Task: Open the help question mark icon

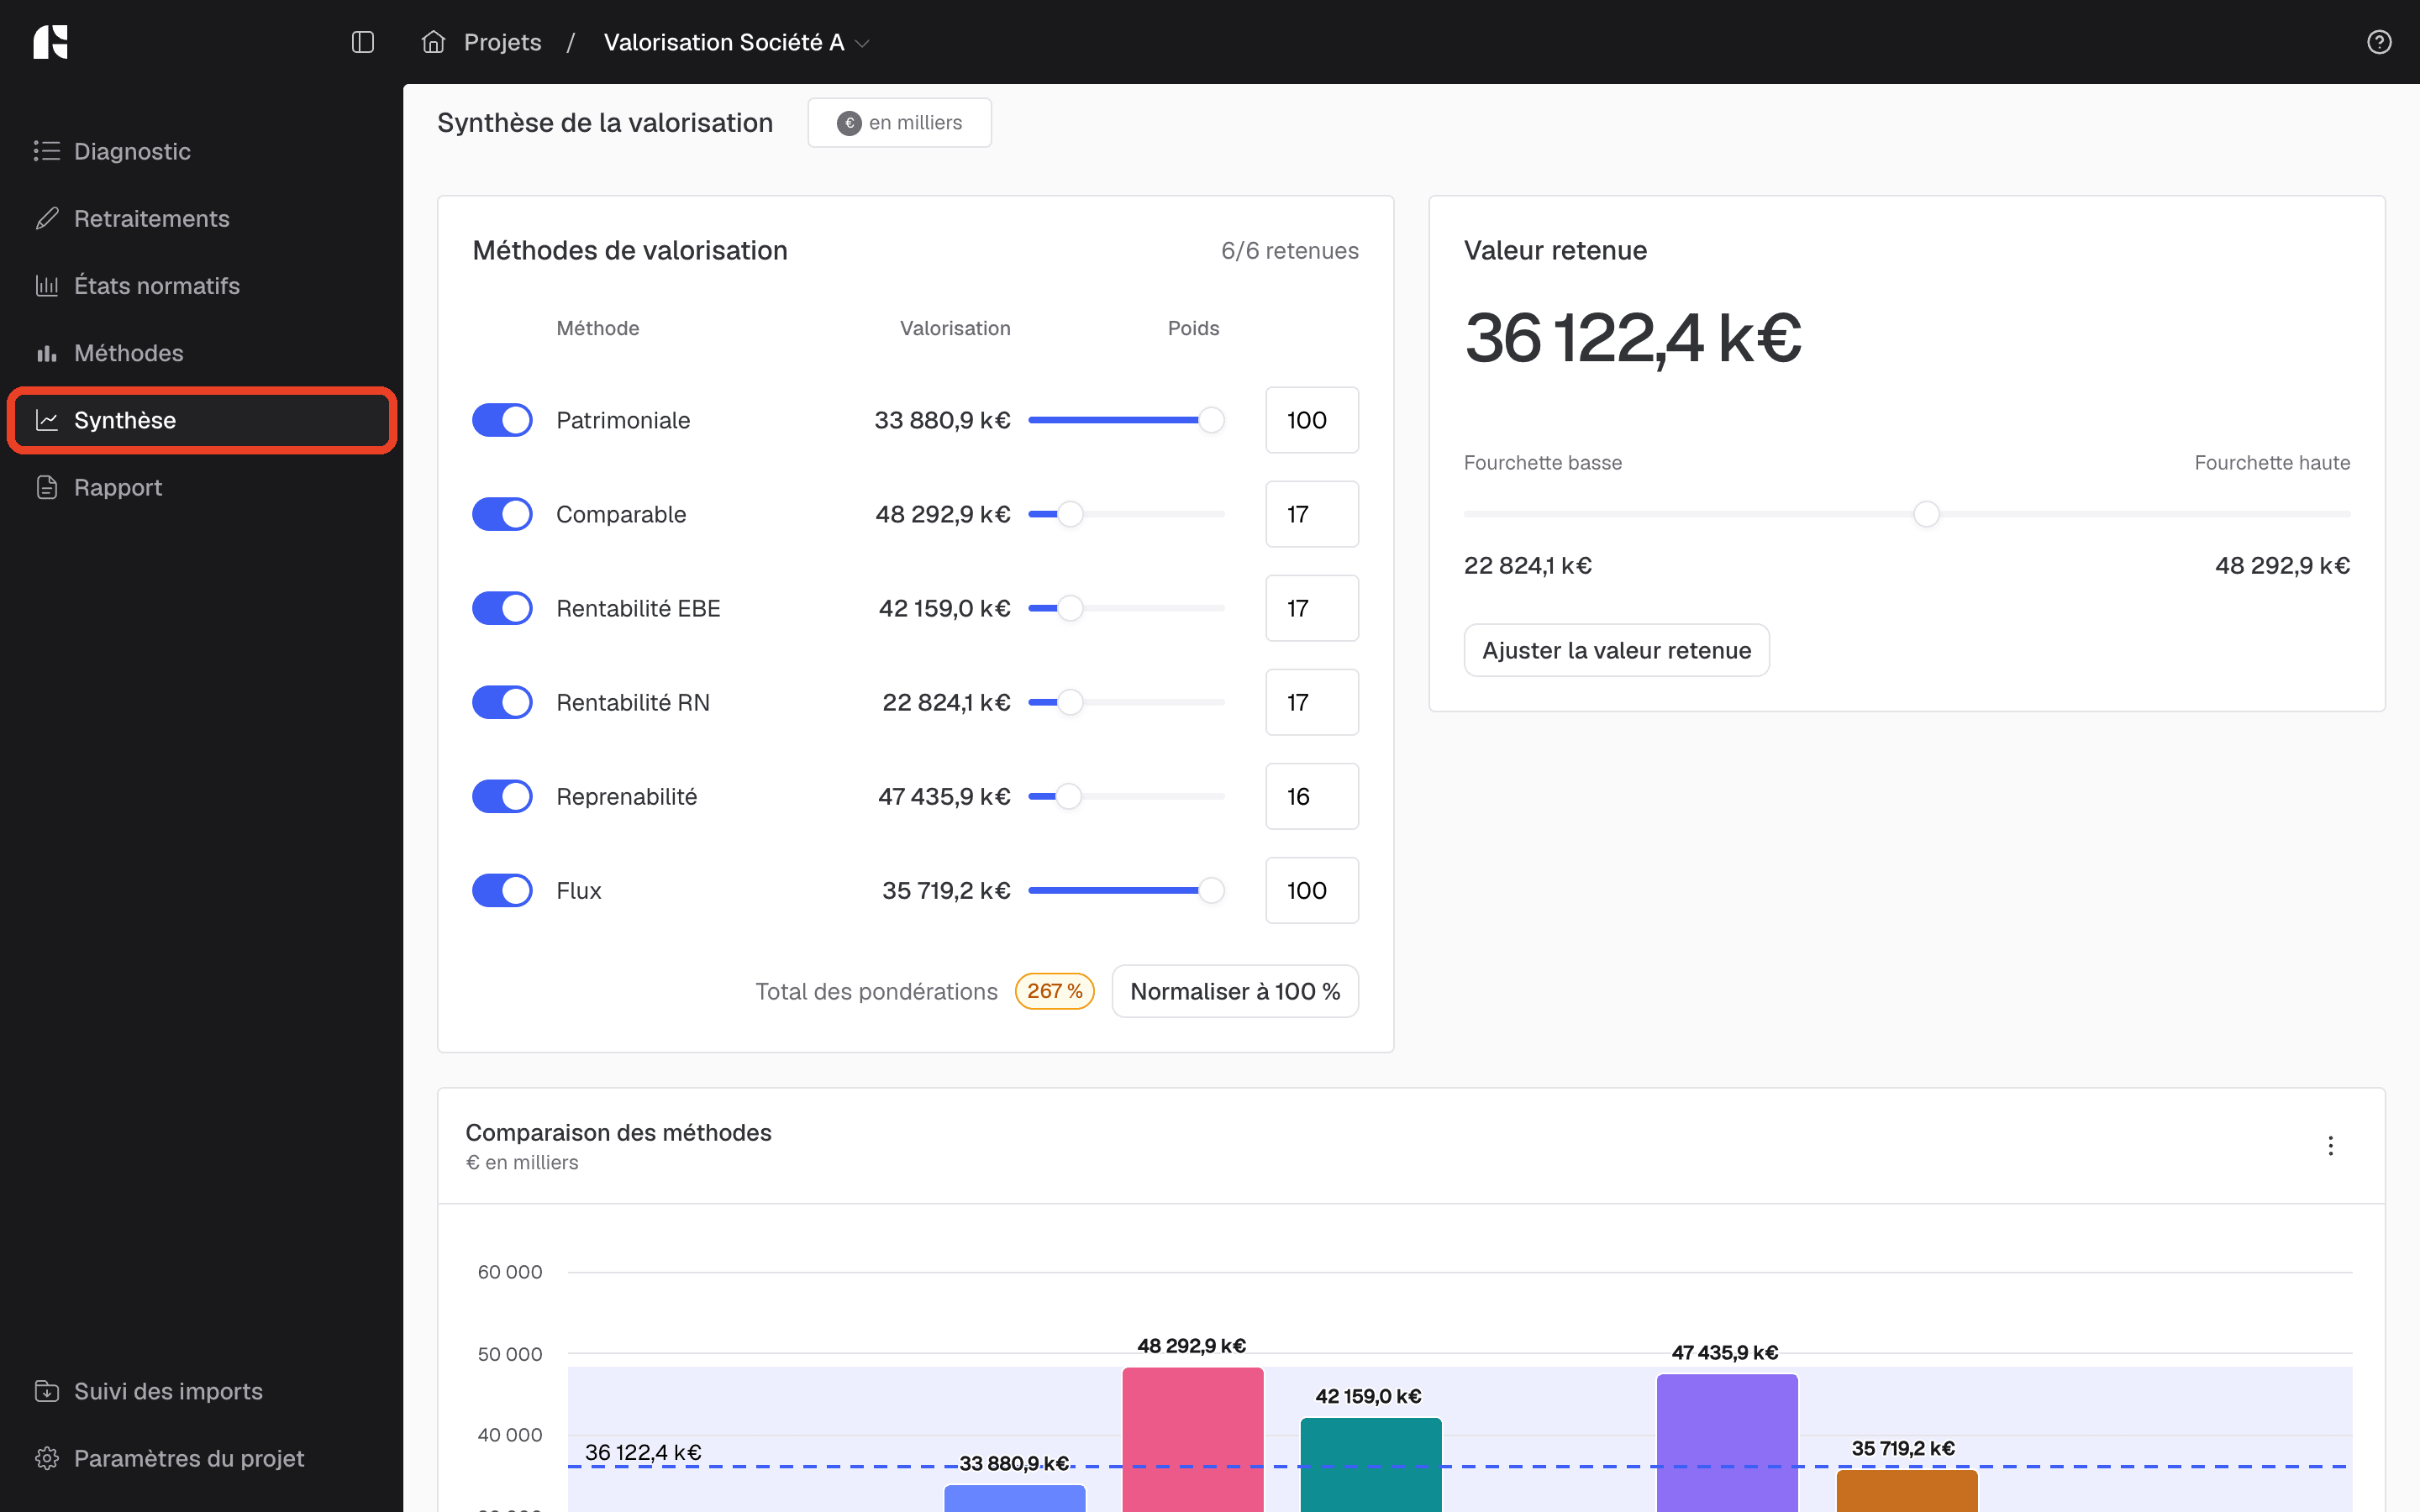Action: coord(2379,42)
